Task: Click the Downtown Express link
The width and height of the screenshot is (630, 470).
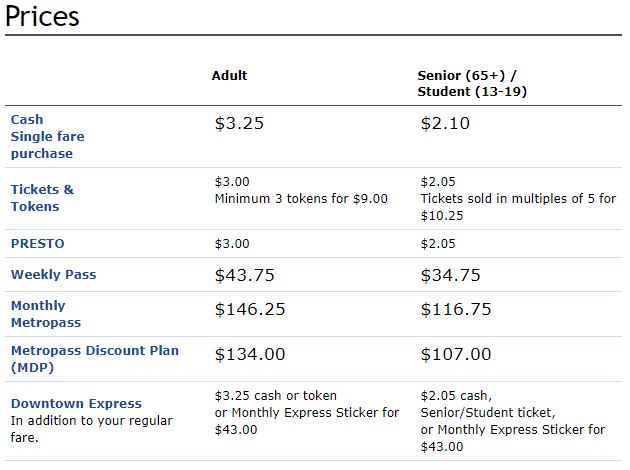Action: [76, 404]
